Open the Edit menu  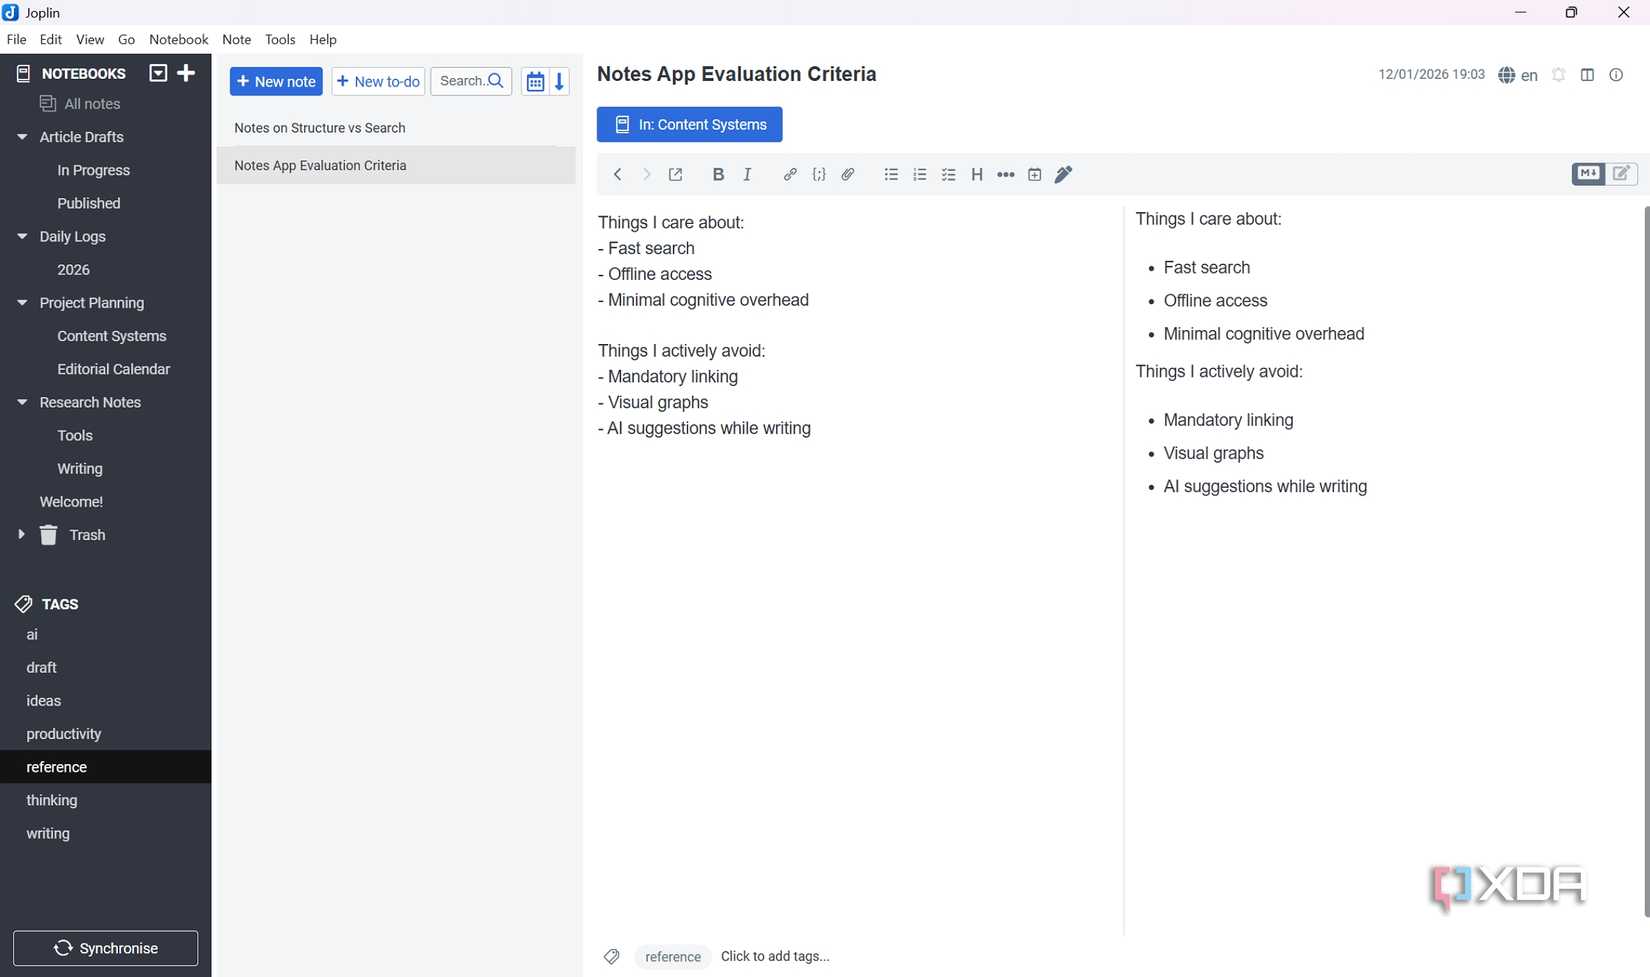point(51,40)
